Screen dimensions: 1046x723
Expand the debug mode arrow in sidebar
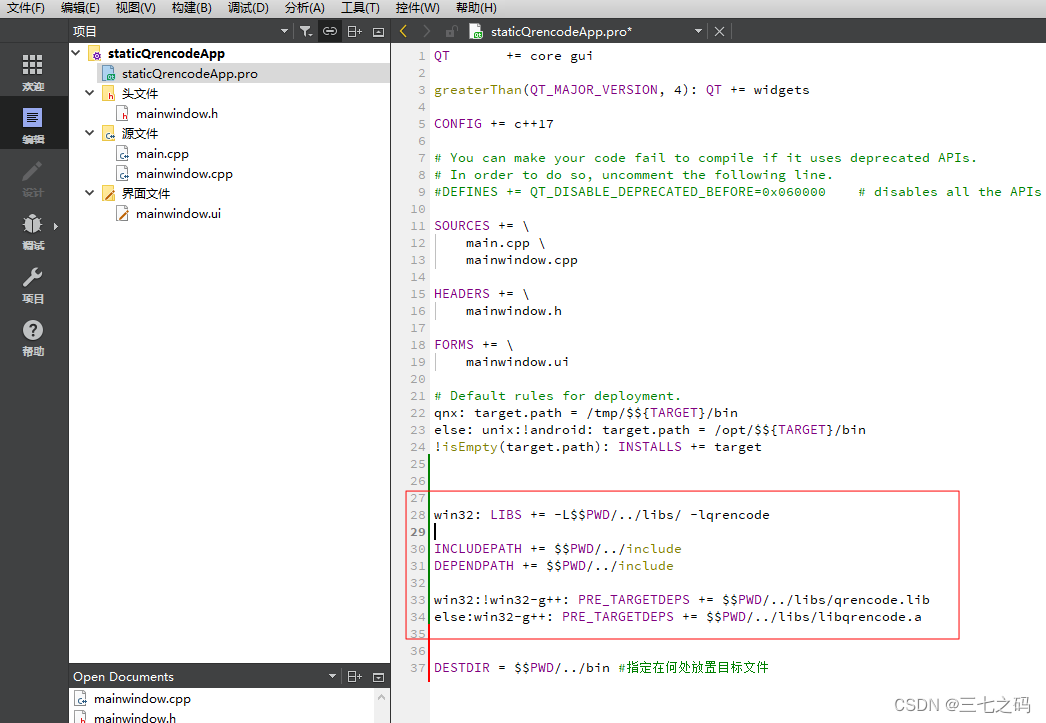click(56, 226)
